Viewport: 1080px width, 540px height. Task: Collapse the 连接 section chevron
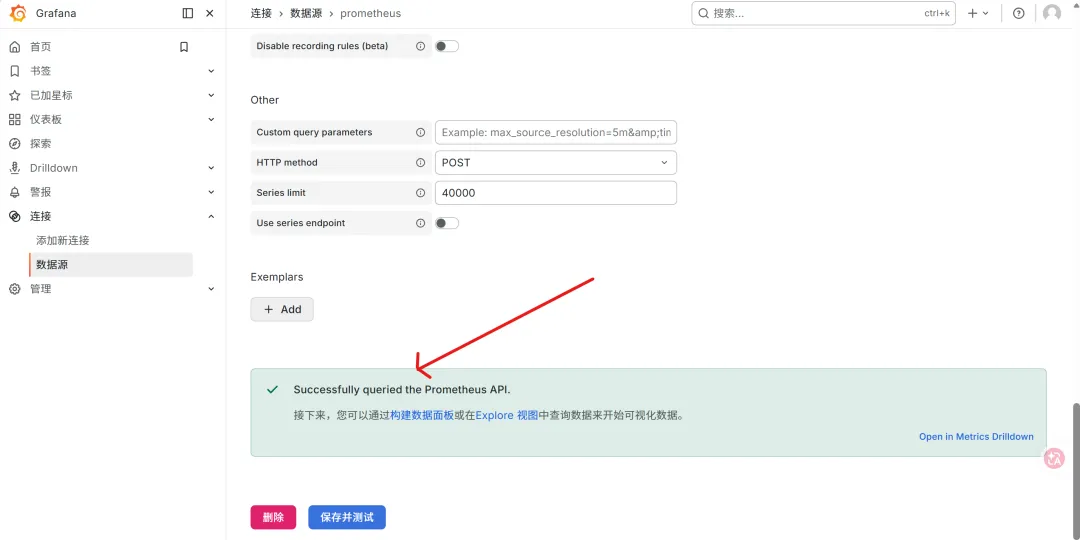coord(211,216)
